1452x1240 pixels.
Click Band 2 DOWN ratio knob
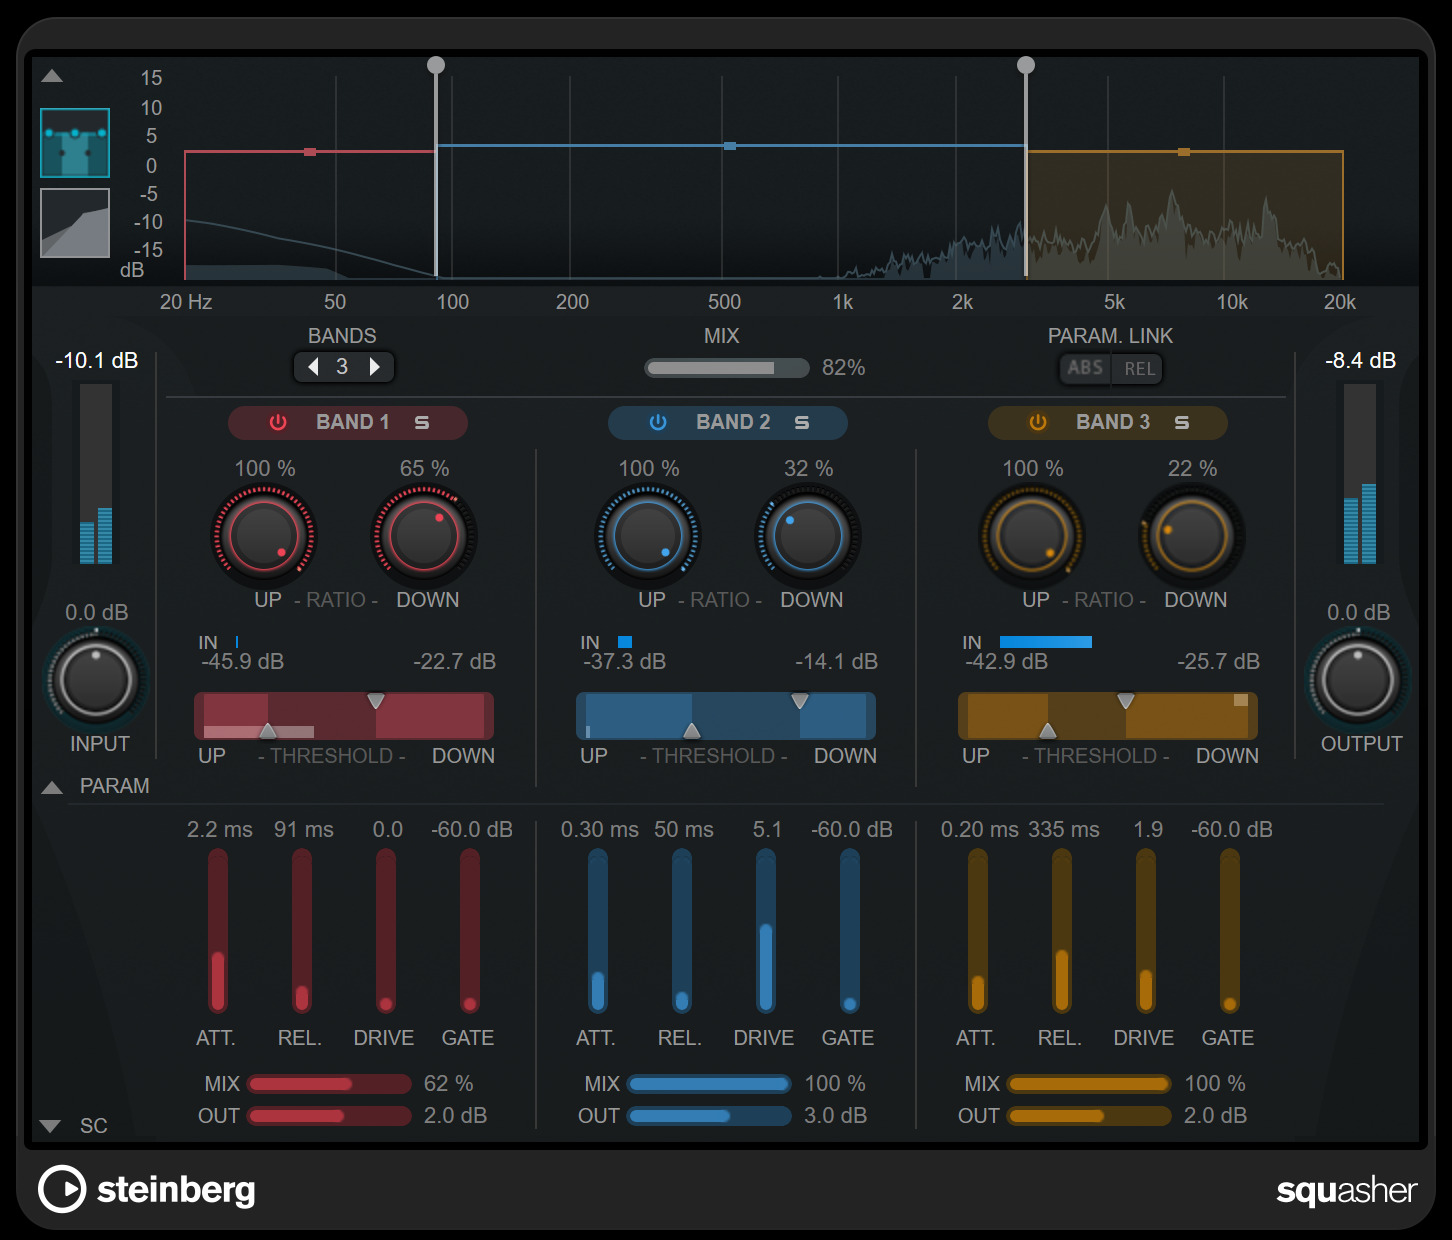[808, 536]
